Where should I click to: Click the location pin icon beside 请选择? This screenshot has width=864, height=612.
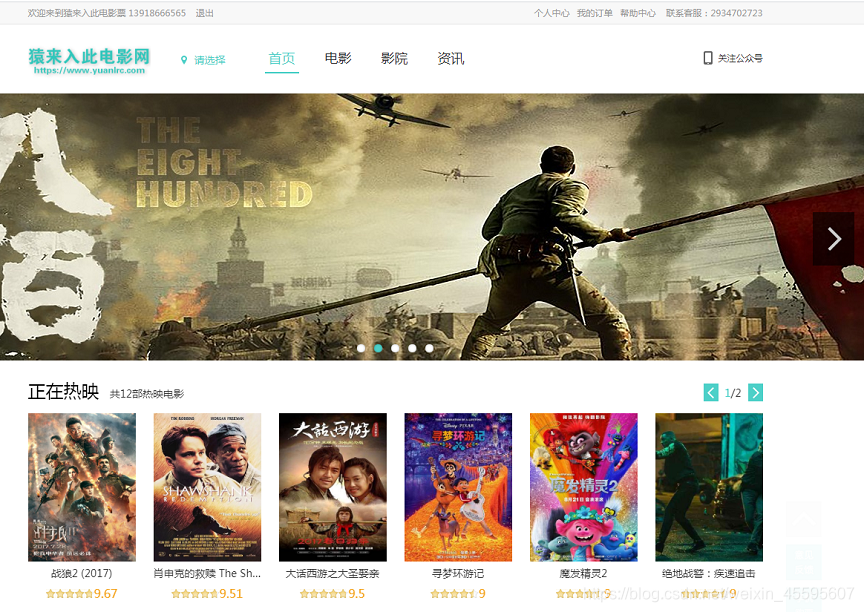coord(184,59)
